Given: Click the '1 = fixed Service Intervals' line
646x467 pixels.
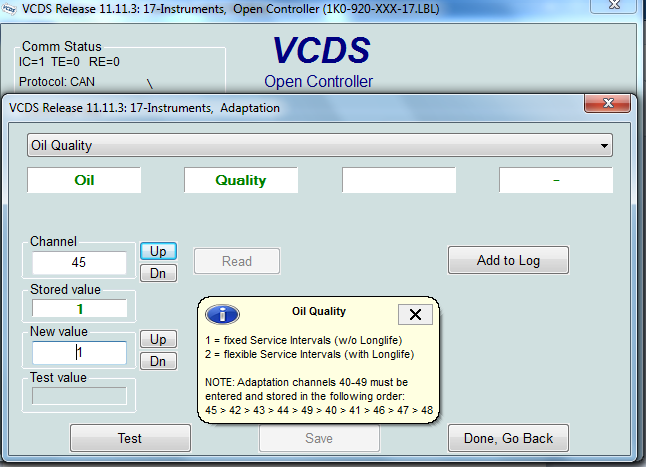Looking at the screenshot, I should point(304,340).
